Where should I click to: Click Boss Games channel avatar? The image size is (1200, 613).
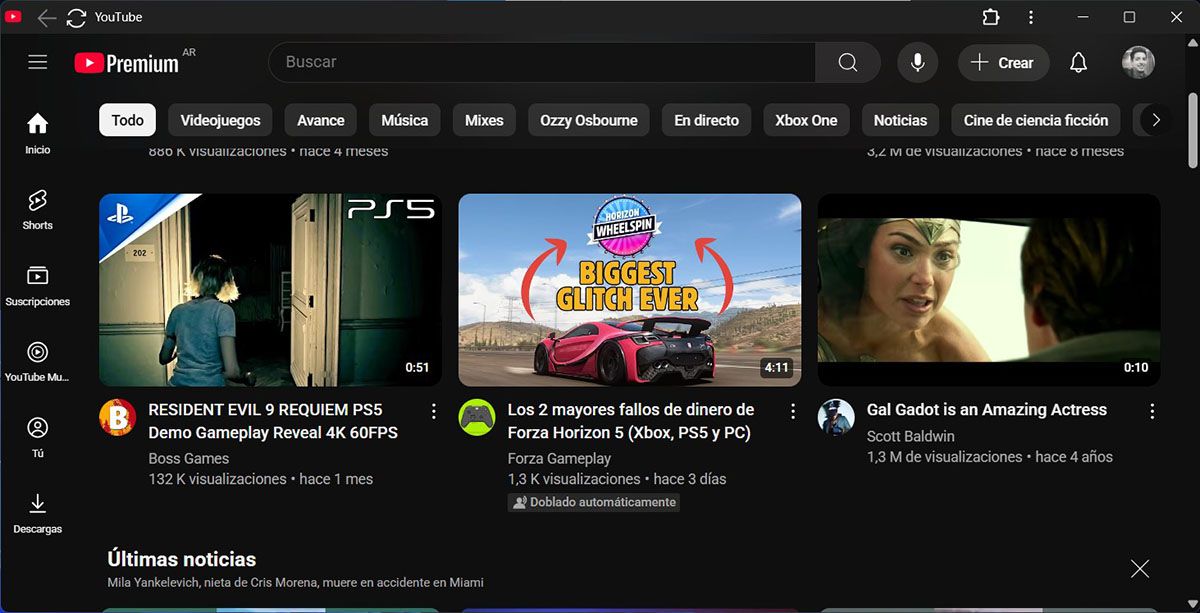pos(117,417)
